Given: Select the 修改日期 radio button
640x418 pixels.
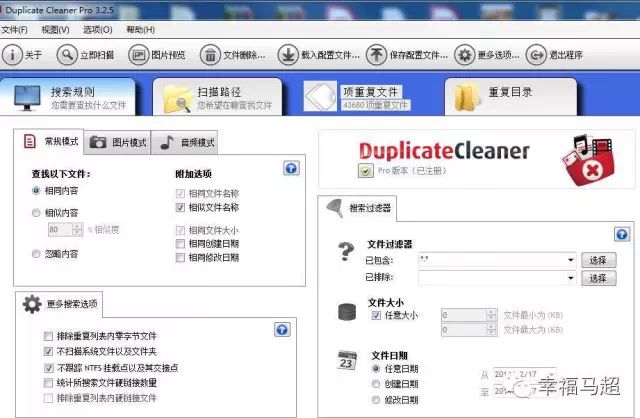Looking at the screenshot, I should (376, 400).
